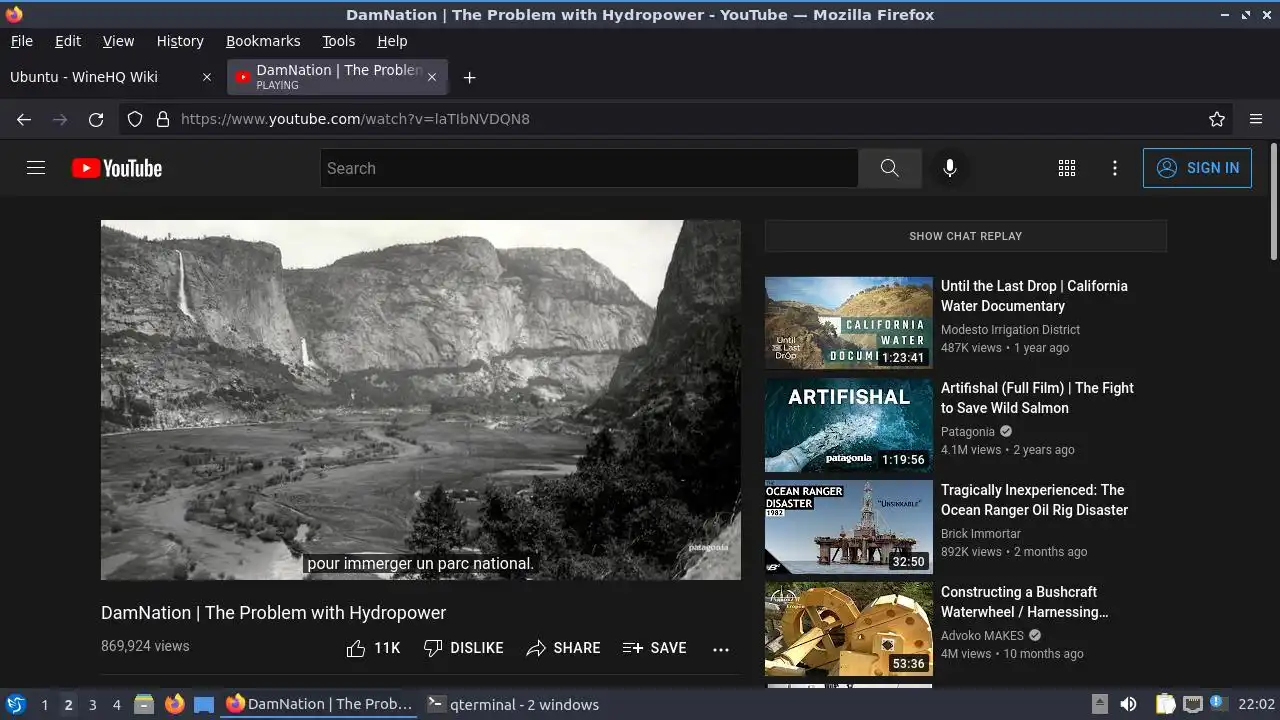Click California Water Documentary thumbnail
The height and width of the screenshot is (720, 1280).
point(849,324)
